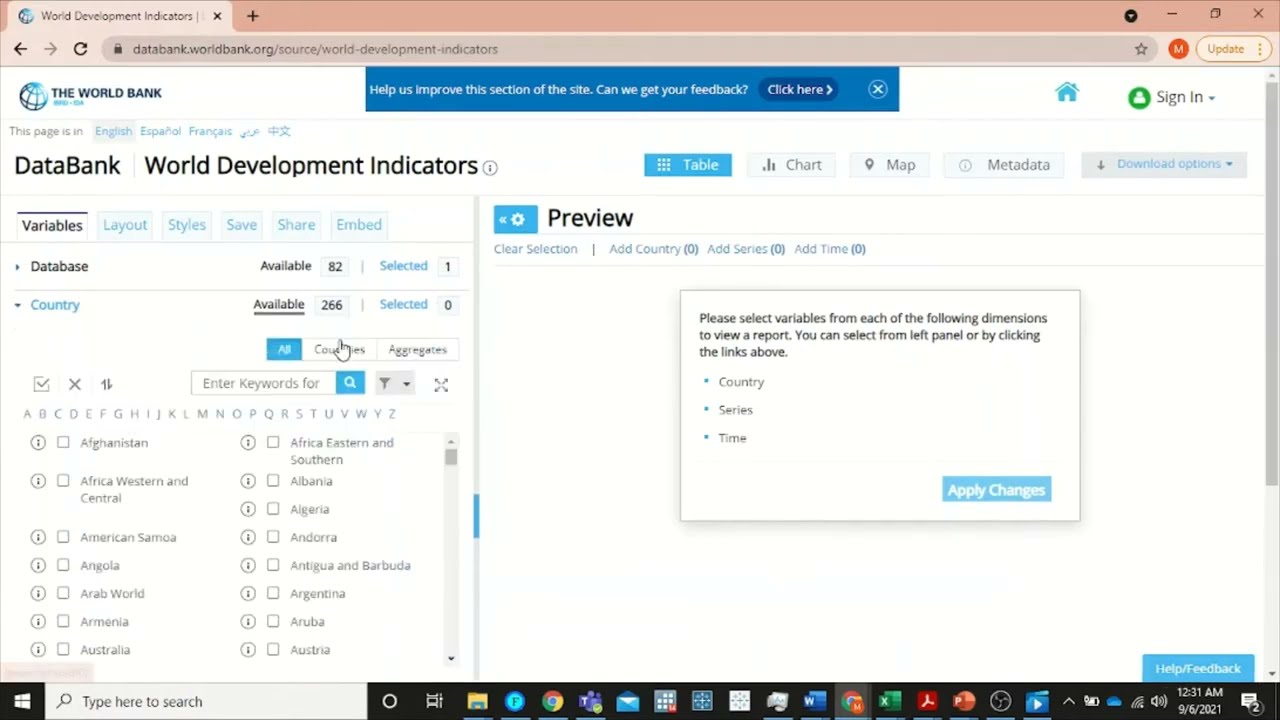Switch to the Layout tab
Image resolution: width=1280 pixels, height=720 pixels.
pos(125,225)
